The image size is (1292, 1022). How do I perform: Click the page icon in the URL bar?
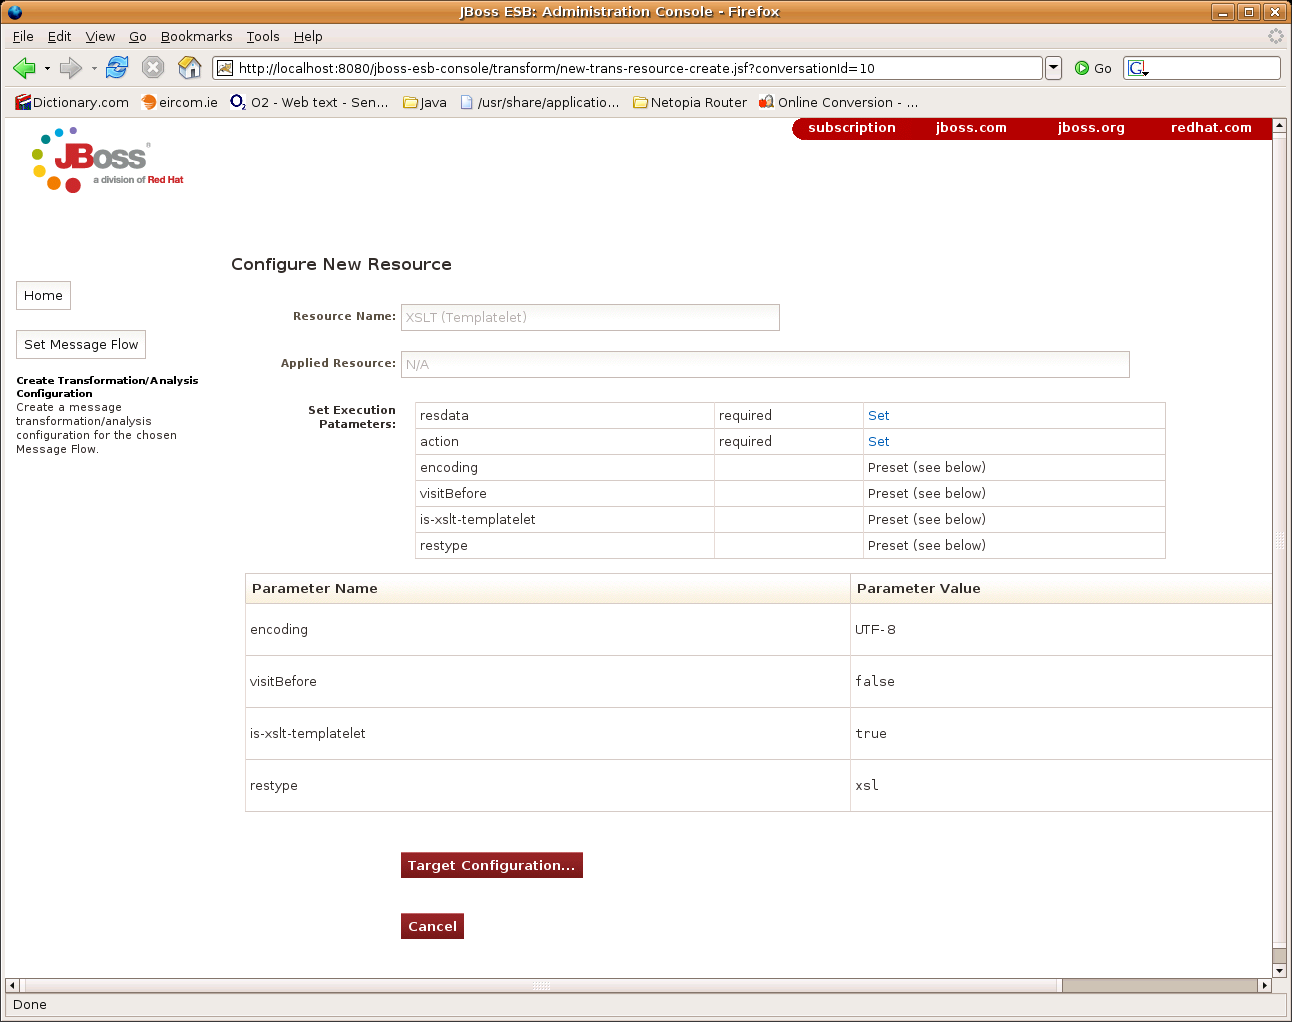pyautogui.click(x=225, y=68)
